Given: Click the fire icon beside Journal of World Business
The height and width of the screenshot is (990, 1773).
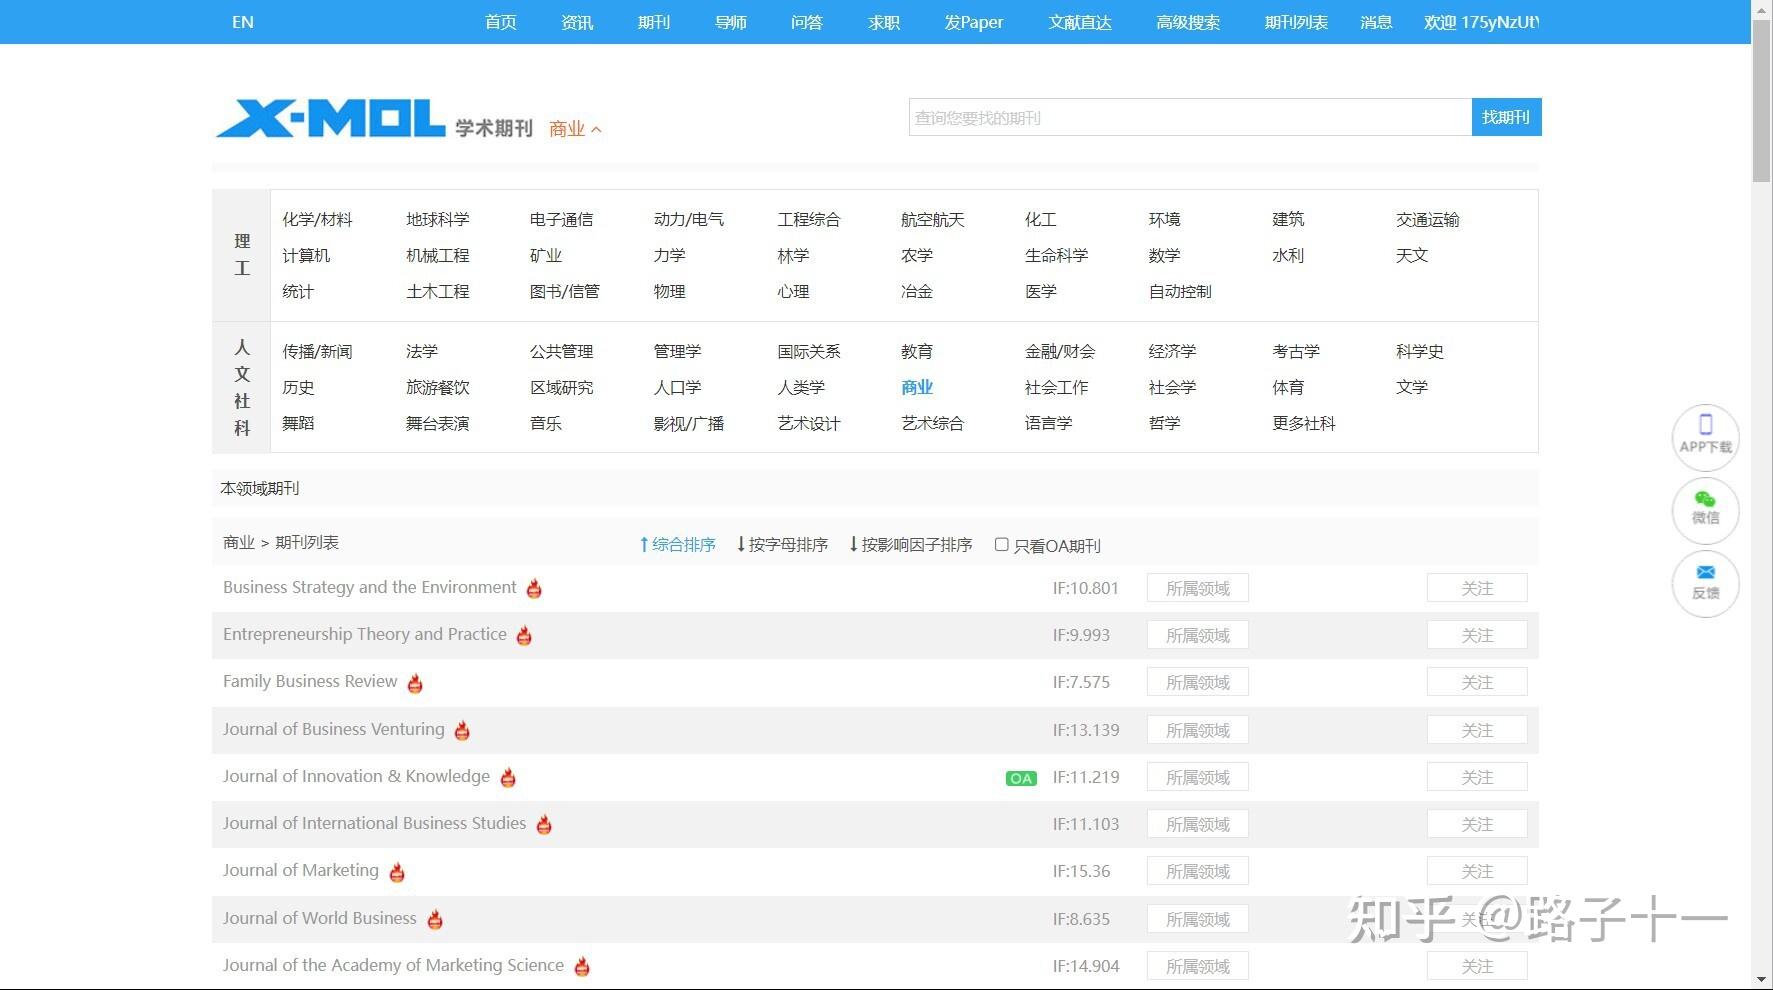Looking at the screenshot, I should click(x=435, y=920).
